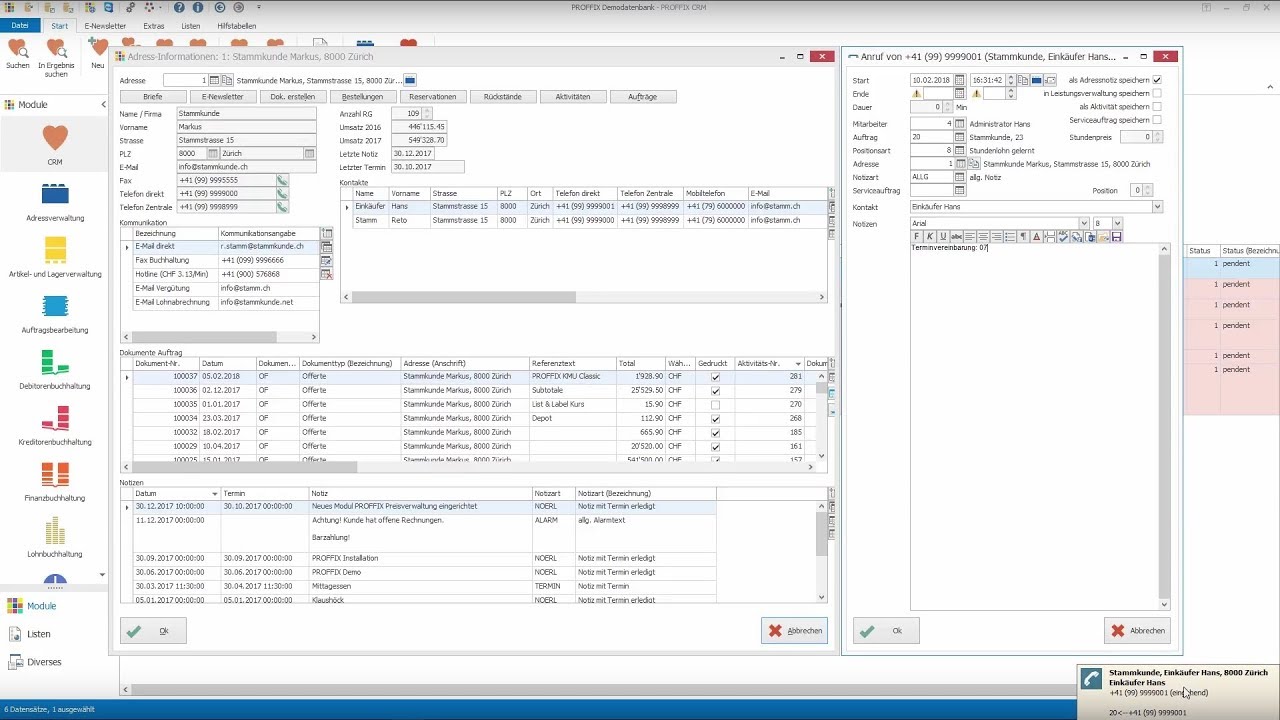Screen dimensions: 1280x720
Task: Select Listen in the bottom navigation pane
Action: [x=39, y=634]
